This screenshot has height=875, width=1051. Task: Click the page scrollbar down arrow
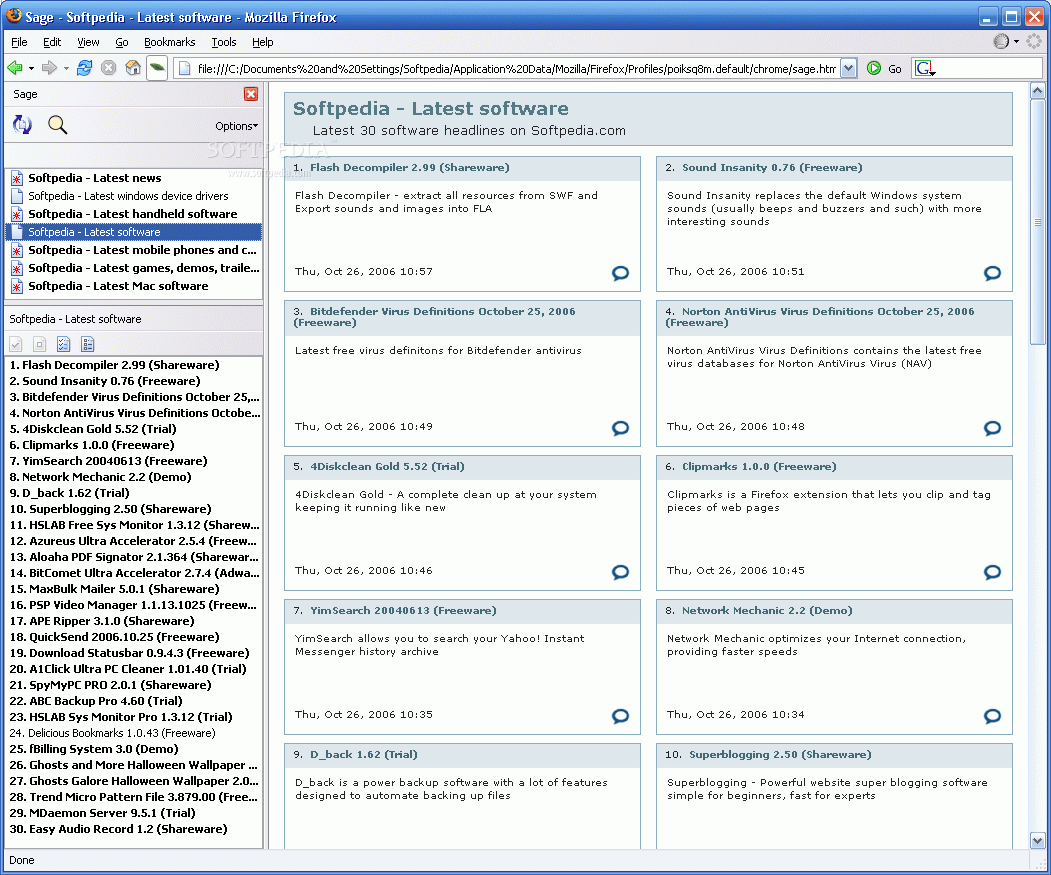[x=1038, y=840]
